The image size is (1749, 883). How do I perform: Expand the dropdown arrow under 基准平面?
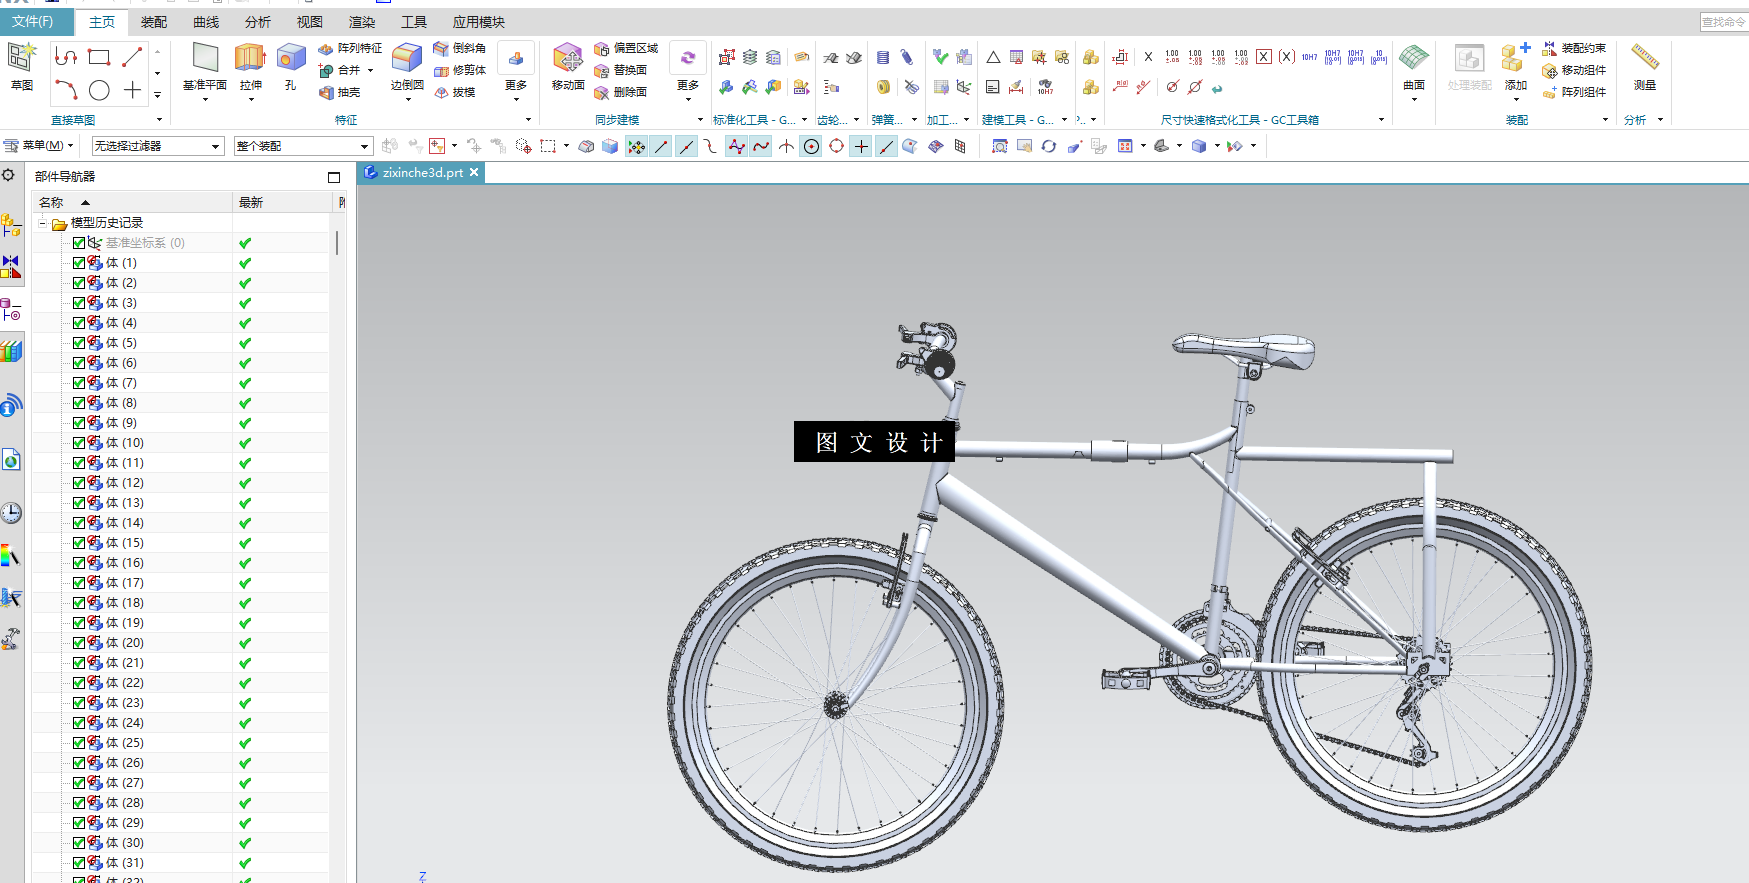pyautogui.click(x=205, y=100)
